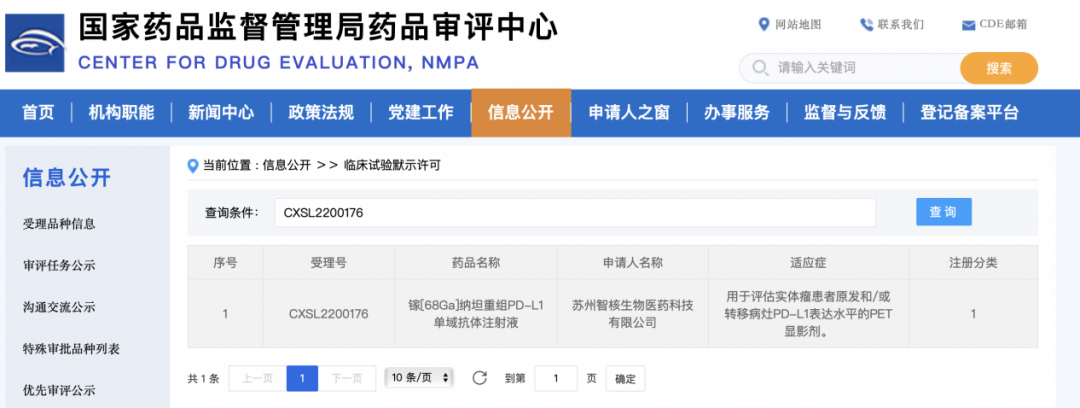
Task: Click the 确定 button
Action: 625,378
